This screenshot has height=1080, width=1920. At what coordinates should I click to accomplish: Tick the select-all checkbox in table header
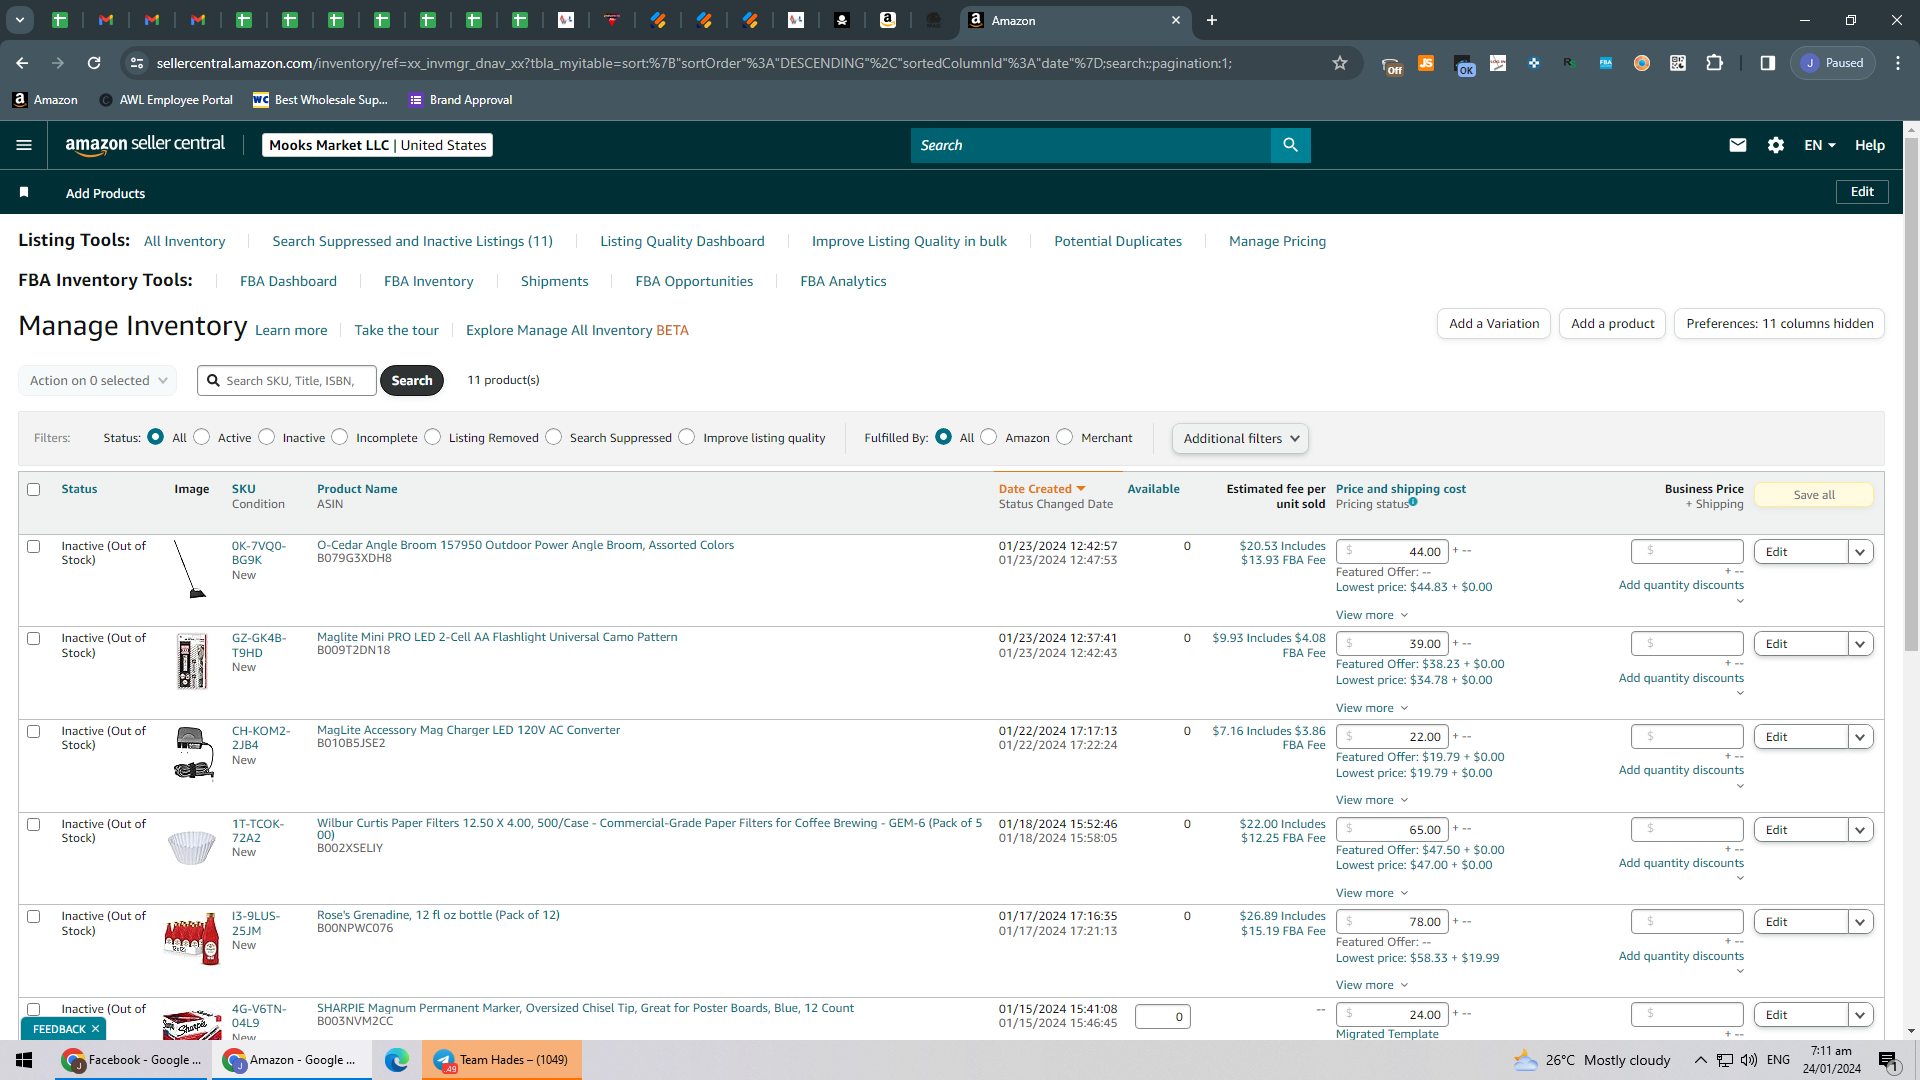[x=34, y=489]
